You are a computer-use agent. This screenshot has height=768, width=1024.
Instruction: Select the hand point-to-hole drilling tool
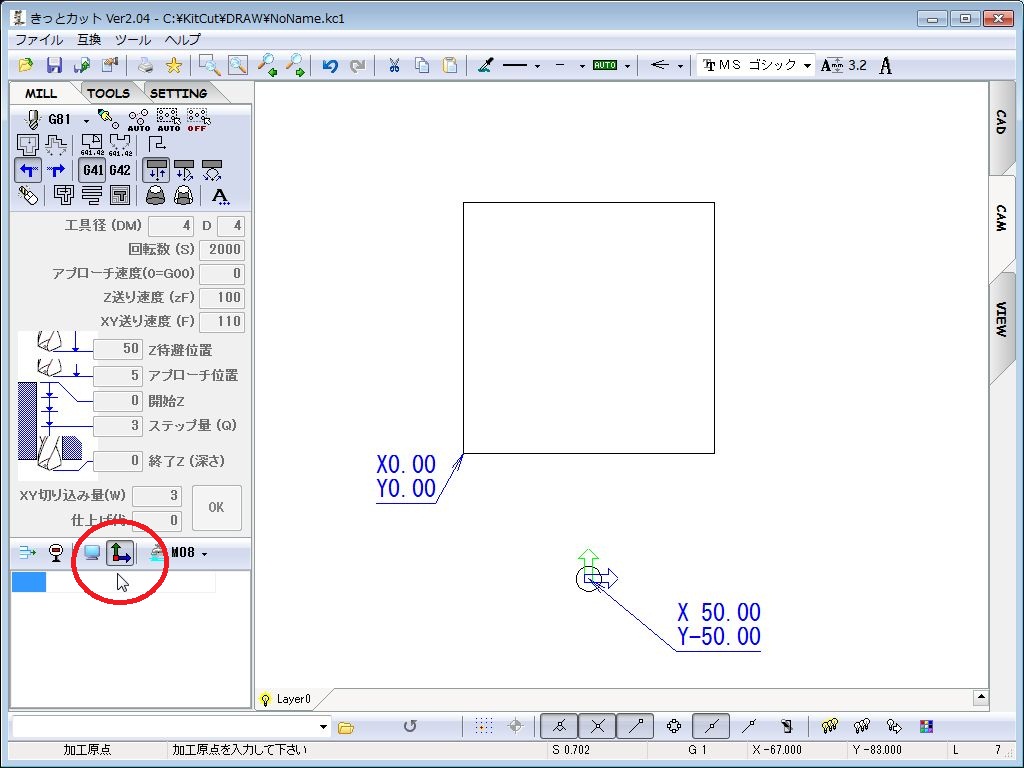[x=108, y=118]
